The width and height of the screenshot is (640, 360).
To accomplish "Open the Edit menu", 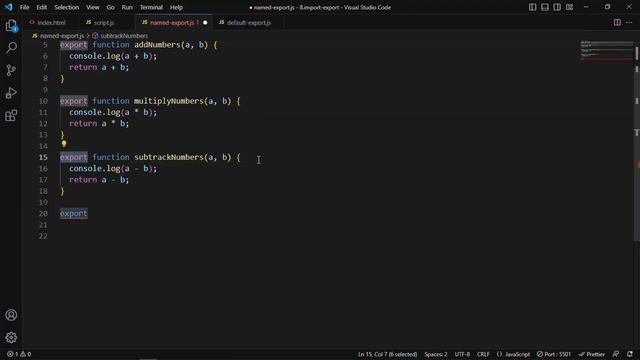I will pyautogui.click(x=42, y=7).
